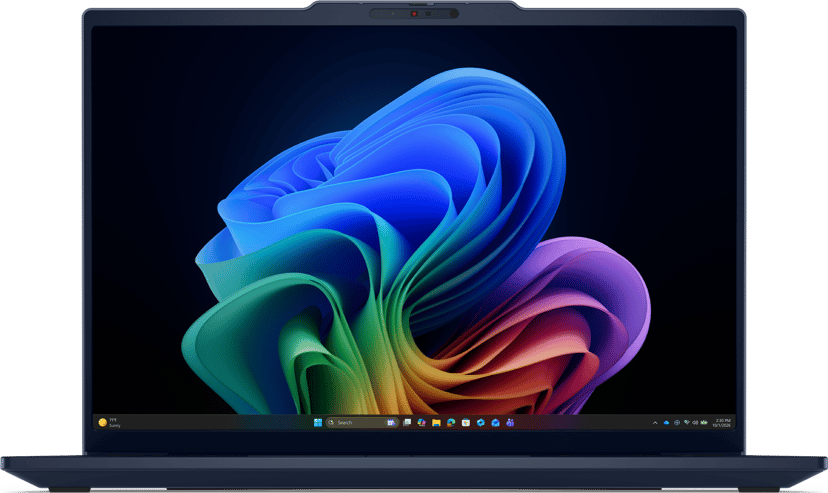The width and height of the screenshot is (828, 493).
Task: Open OneDrive cloud icon in the tray
Action: click(666, 423)
